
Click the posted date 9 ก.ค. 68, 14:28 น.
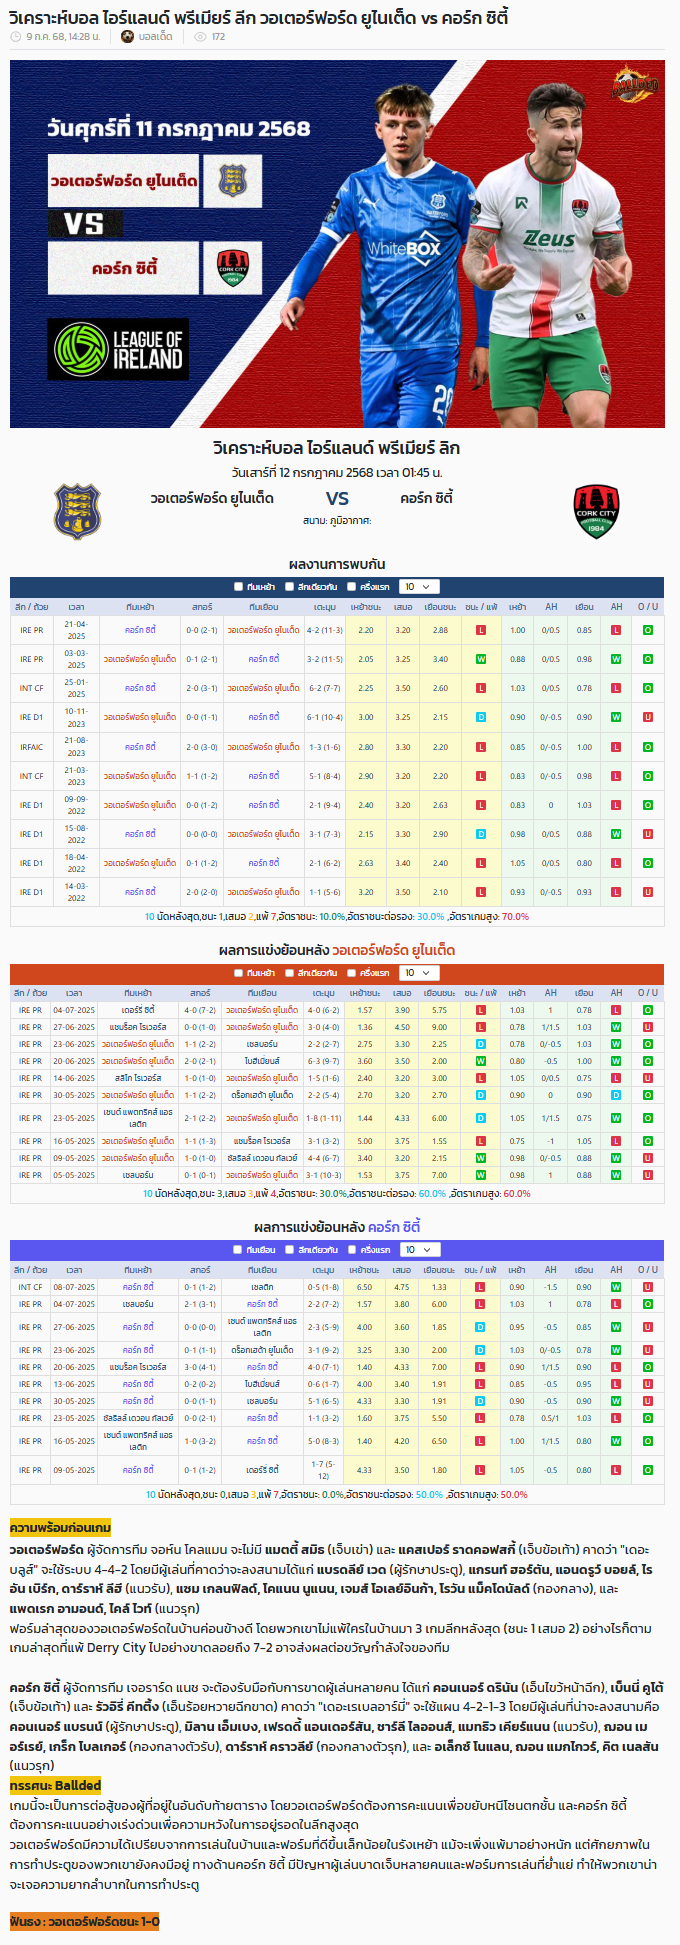pos(63,37)
